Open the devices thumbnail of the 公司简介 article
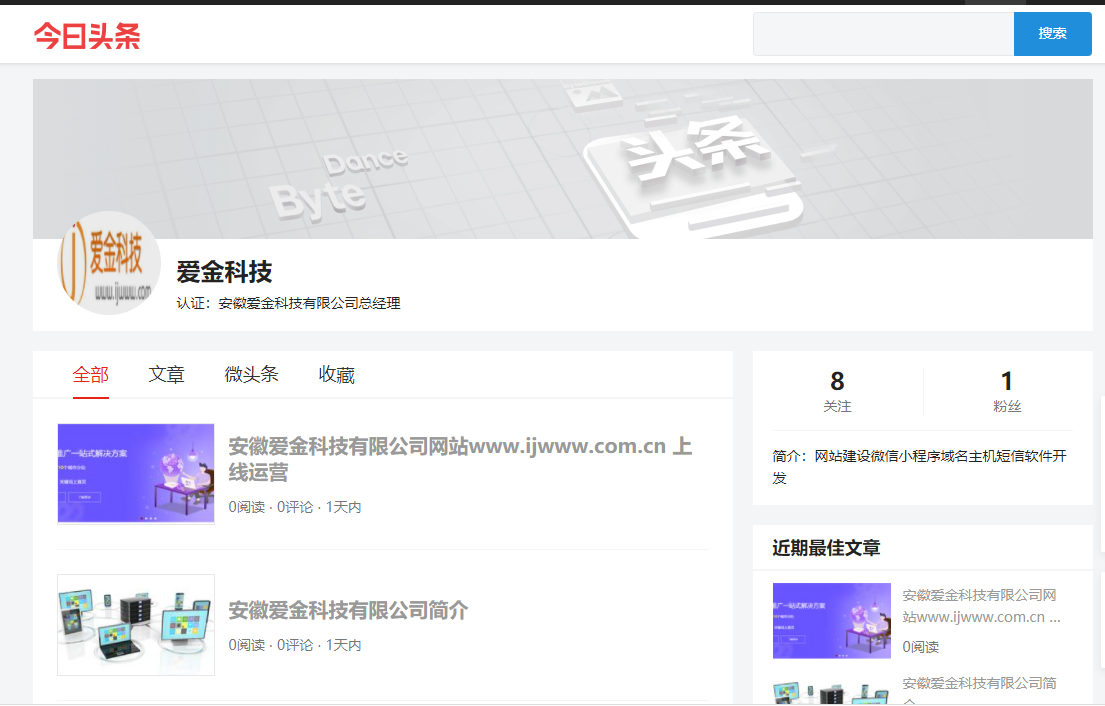 (x=136, y=625)
